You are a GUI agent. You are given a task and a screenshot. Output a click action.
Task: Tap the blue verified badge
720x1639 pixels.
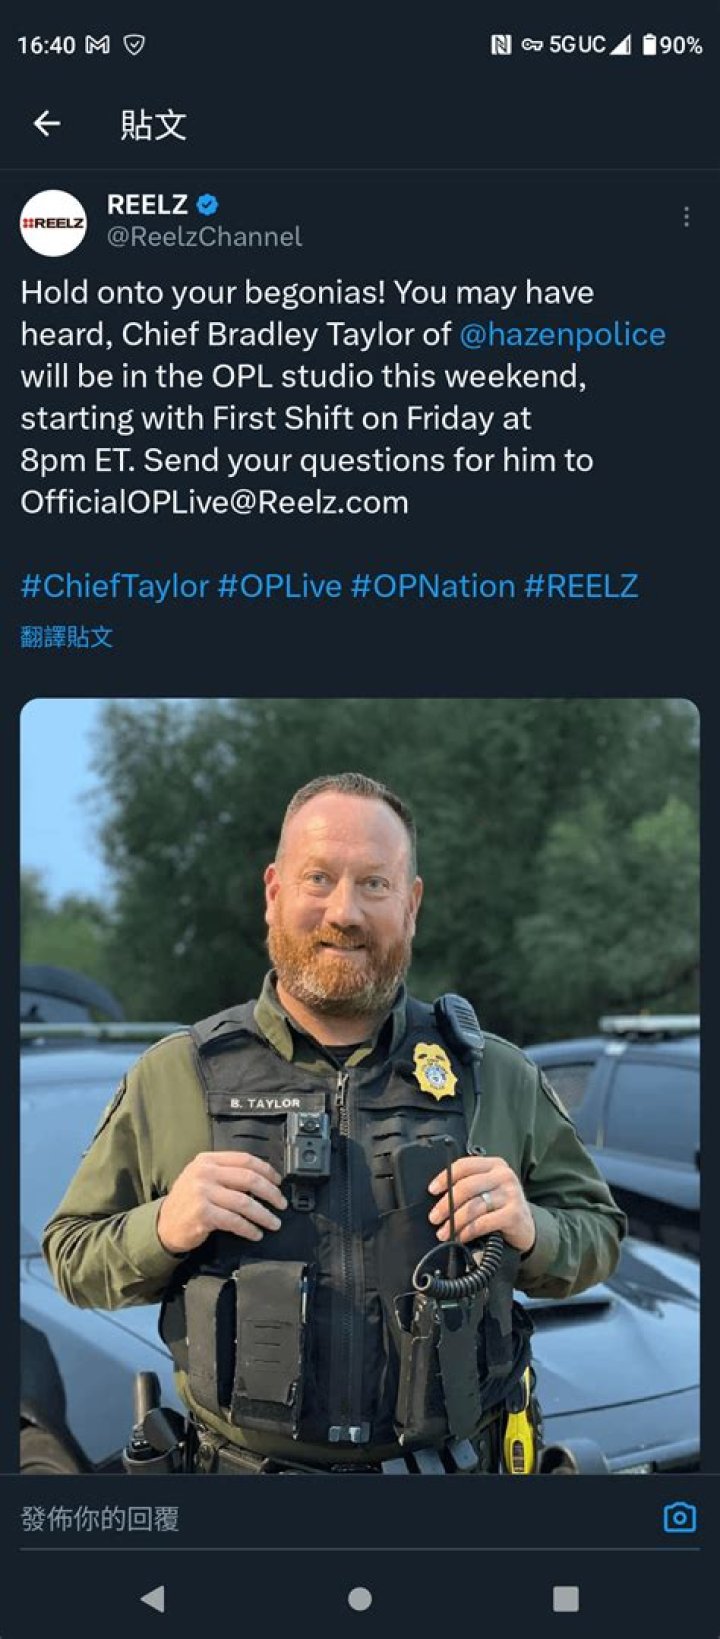(x=207, y=205)
